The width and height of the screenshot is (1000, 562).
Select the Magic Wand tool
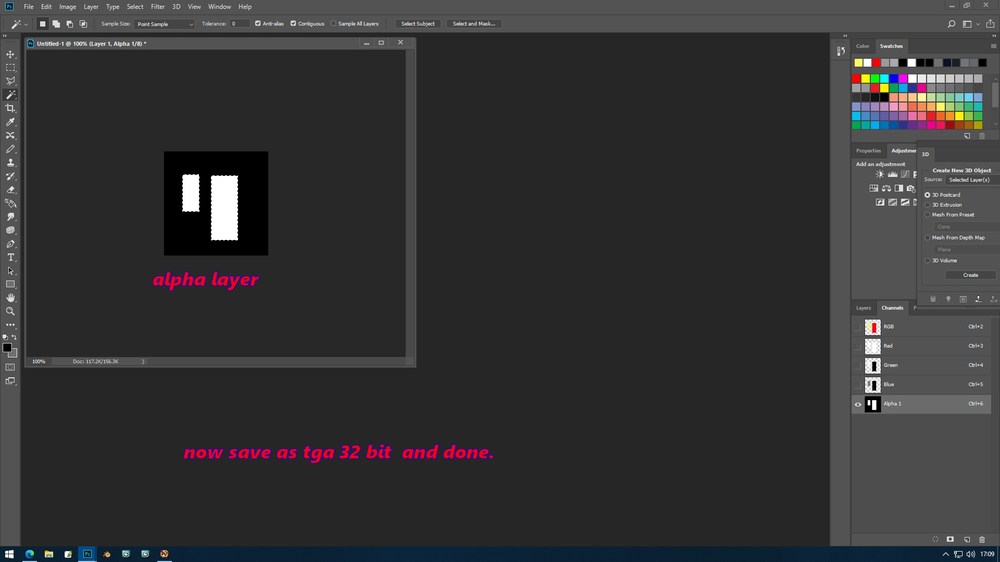coord(11,94)
